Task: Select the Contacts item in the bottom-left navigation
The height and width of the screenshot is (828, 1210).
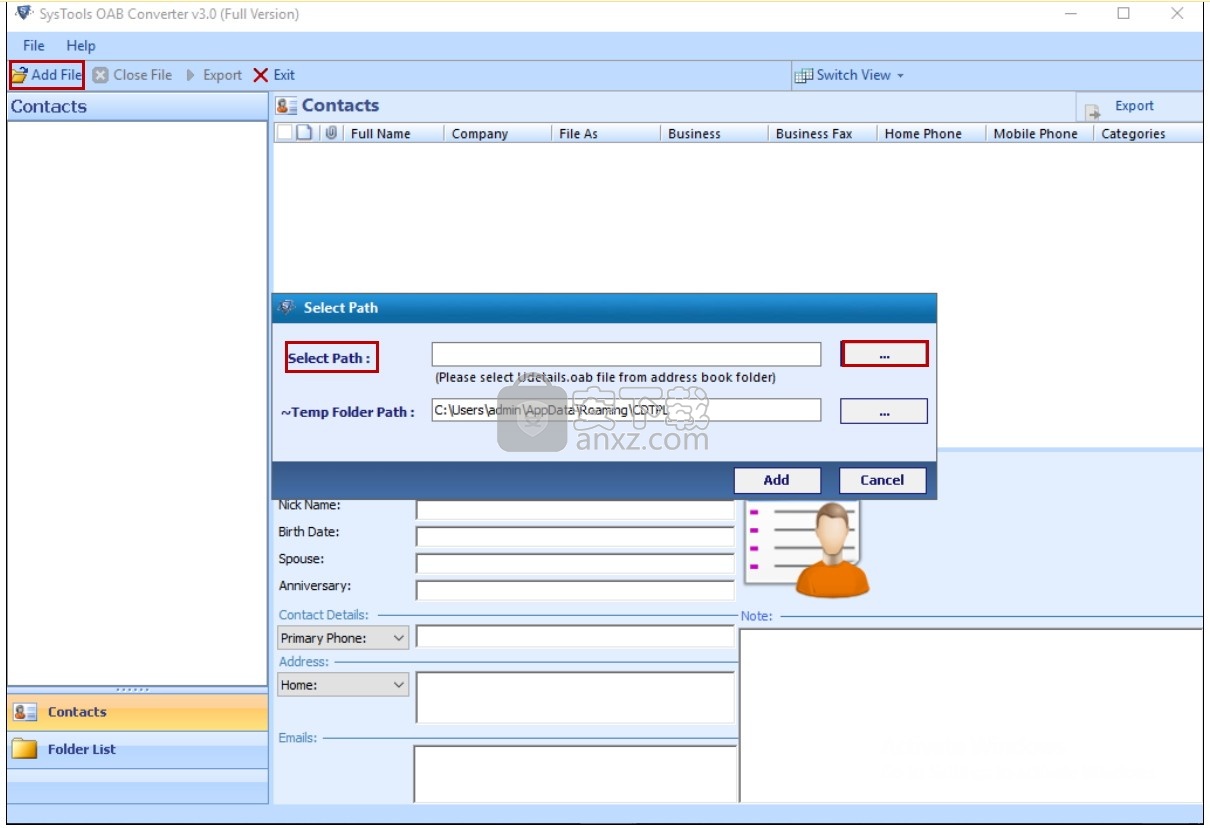Action: point(137,712)
